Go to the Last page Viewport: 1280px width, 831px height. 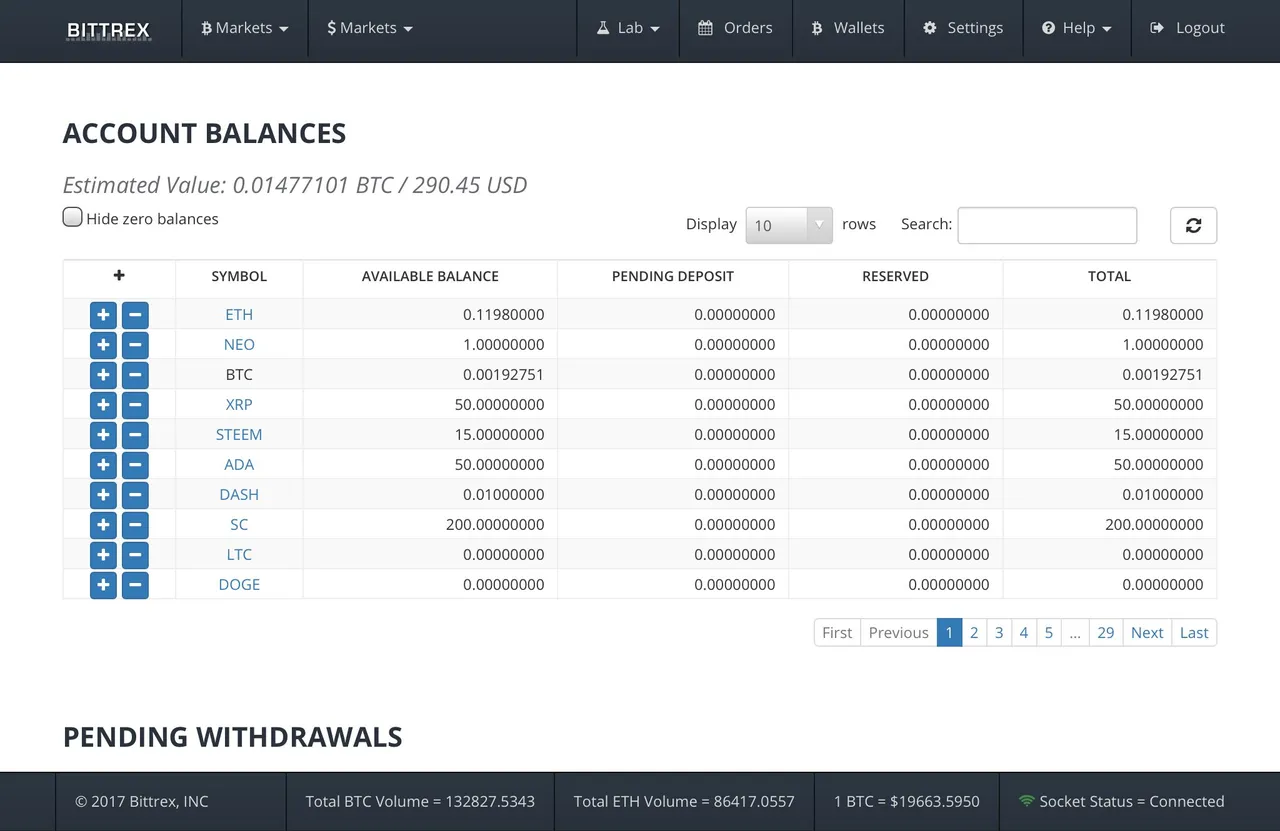pos(1194,632)
